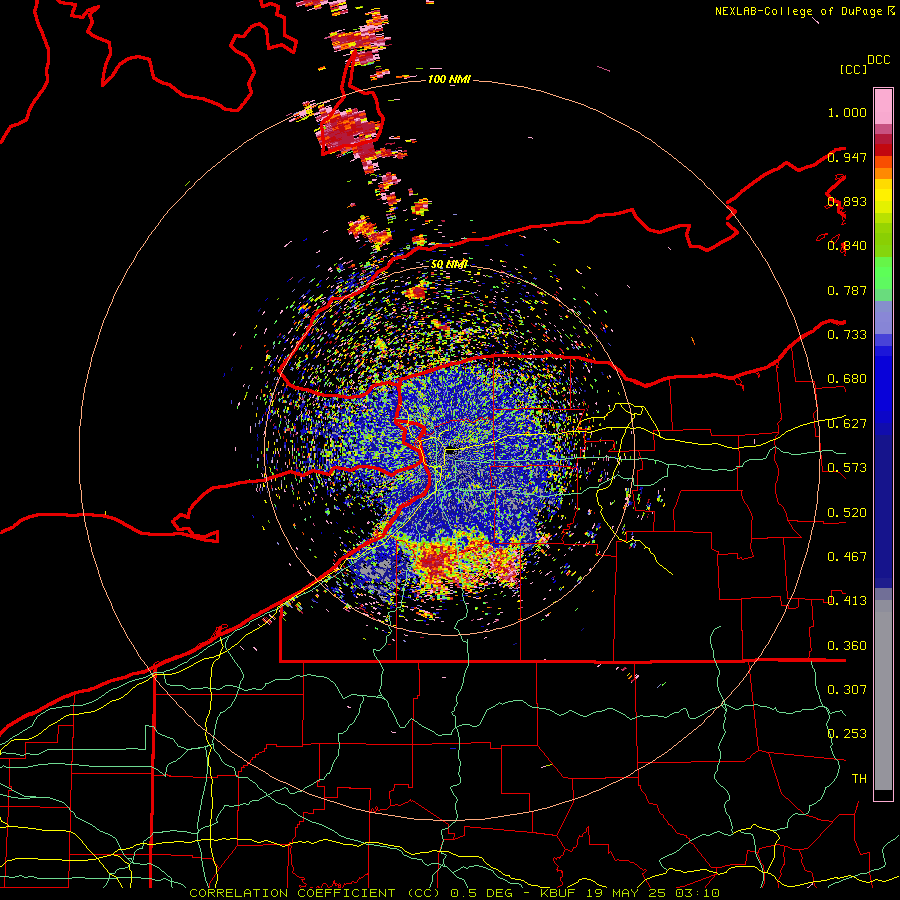Click the 0.733 scale value
Screen dimensions: 900x900
tap(847, 335)
